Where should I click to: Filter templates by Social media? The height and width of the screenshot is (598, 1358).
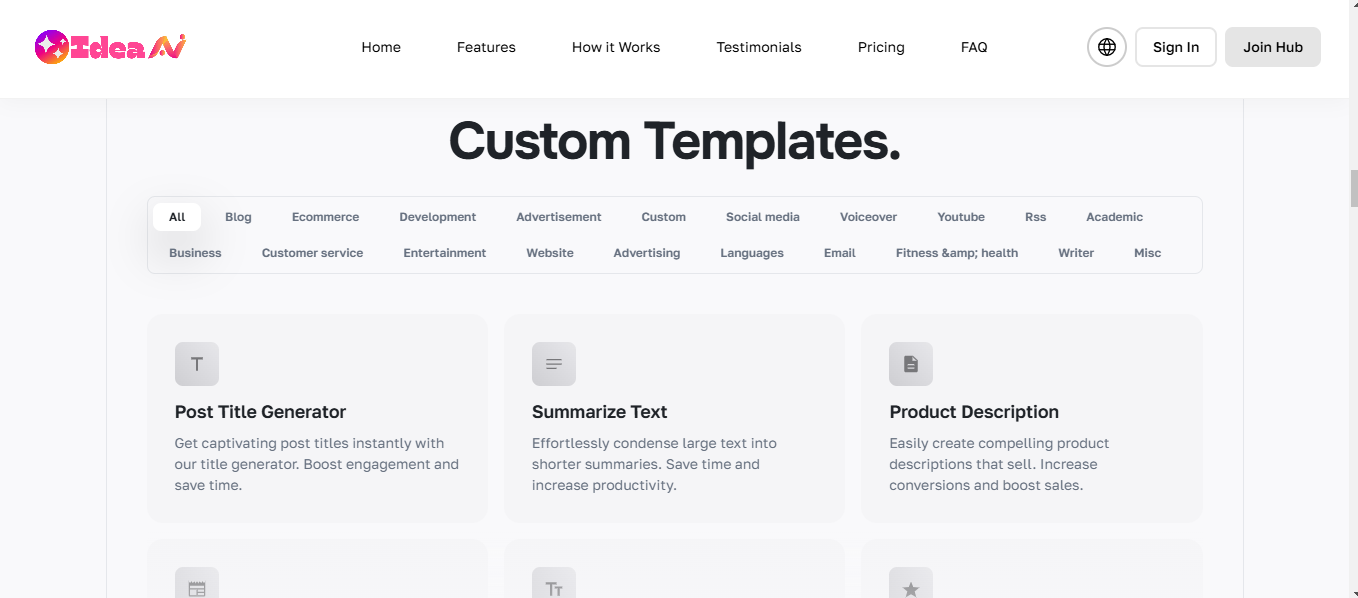[763, 217]
